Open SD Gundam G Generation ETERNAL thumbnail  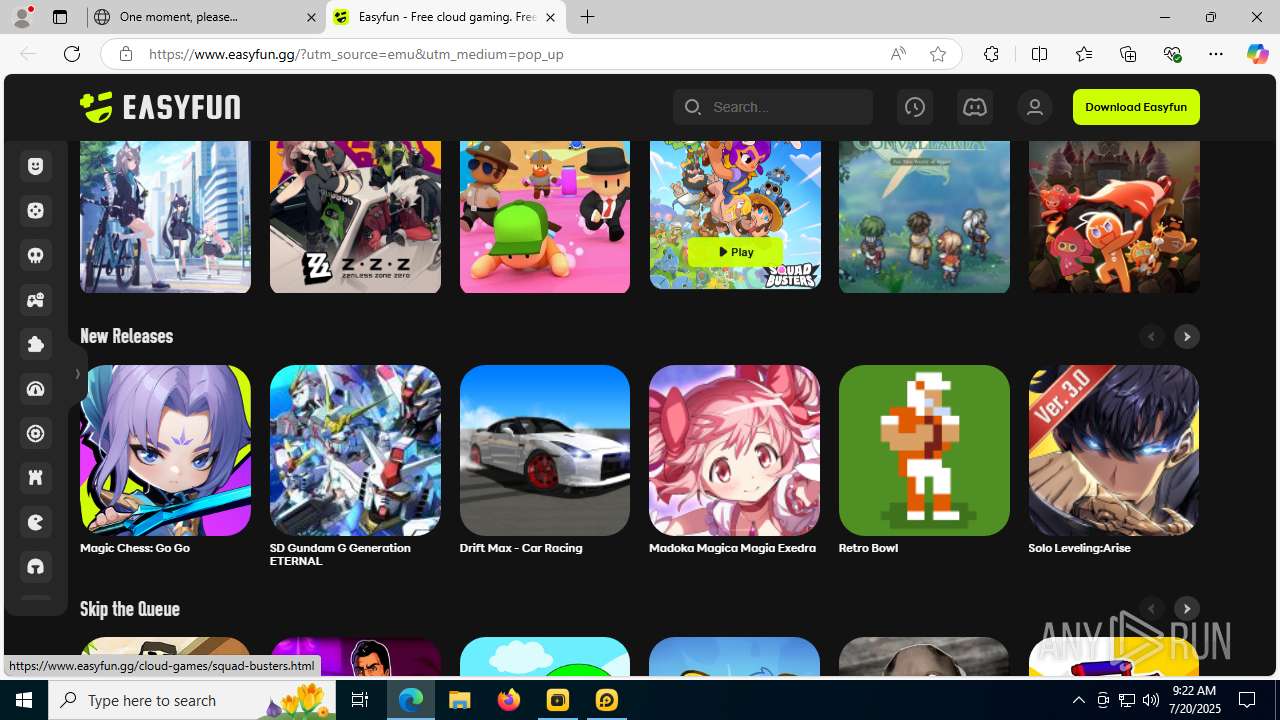(355, 450)
